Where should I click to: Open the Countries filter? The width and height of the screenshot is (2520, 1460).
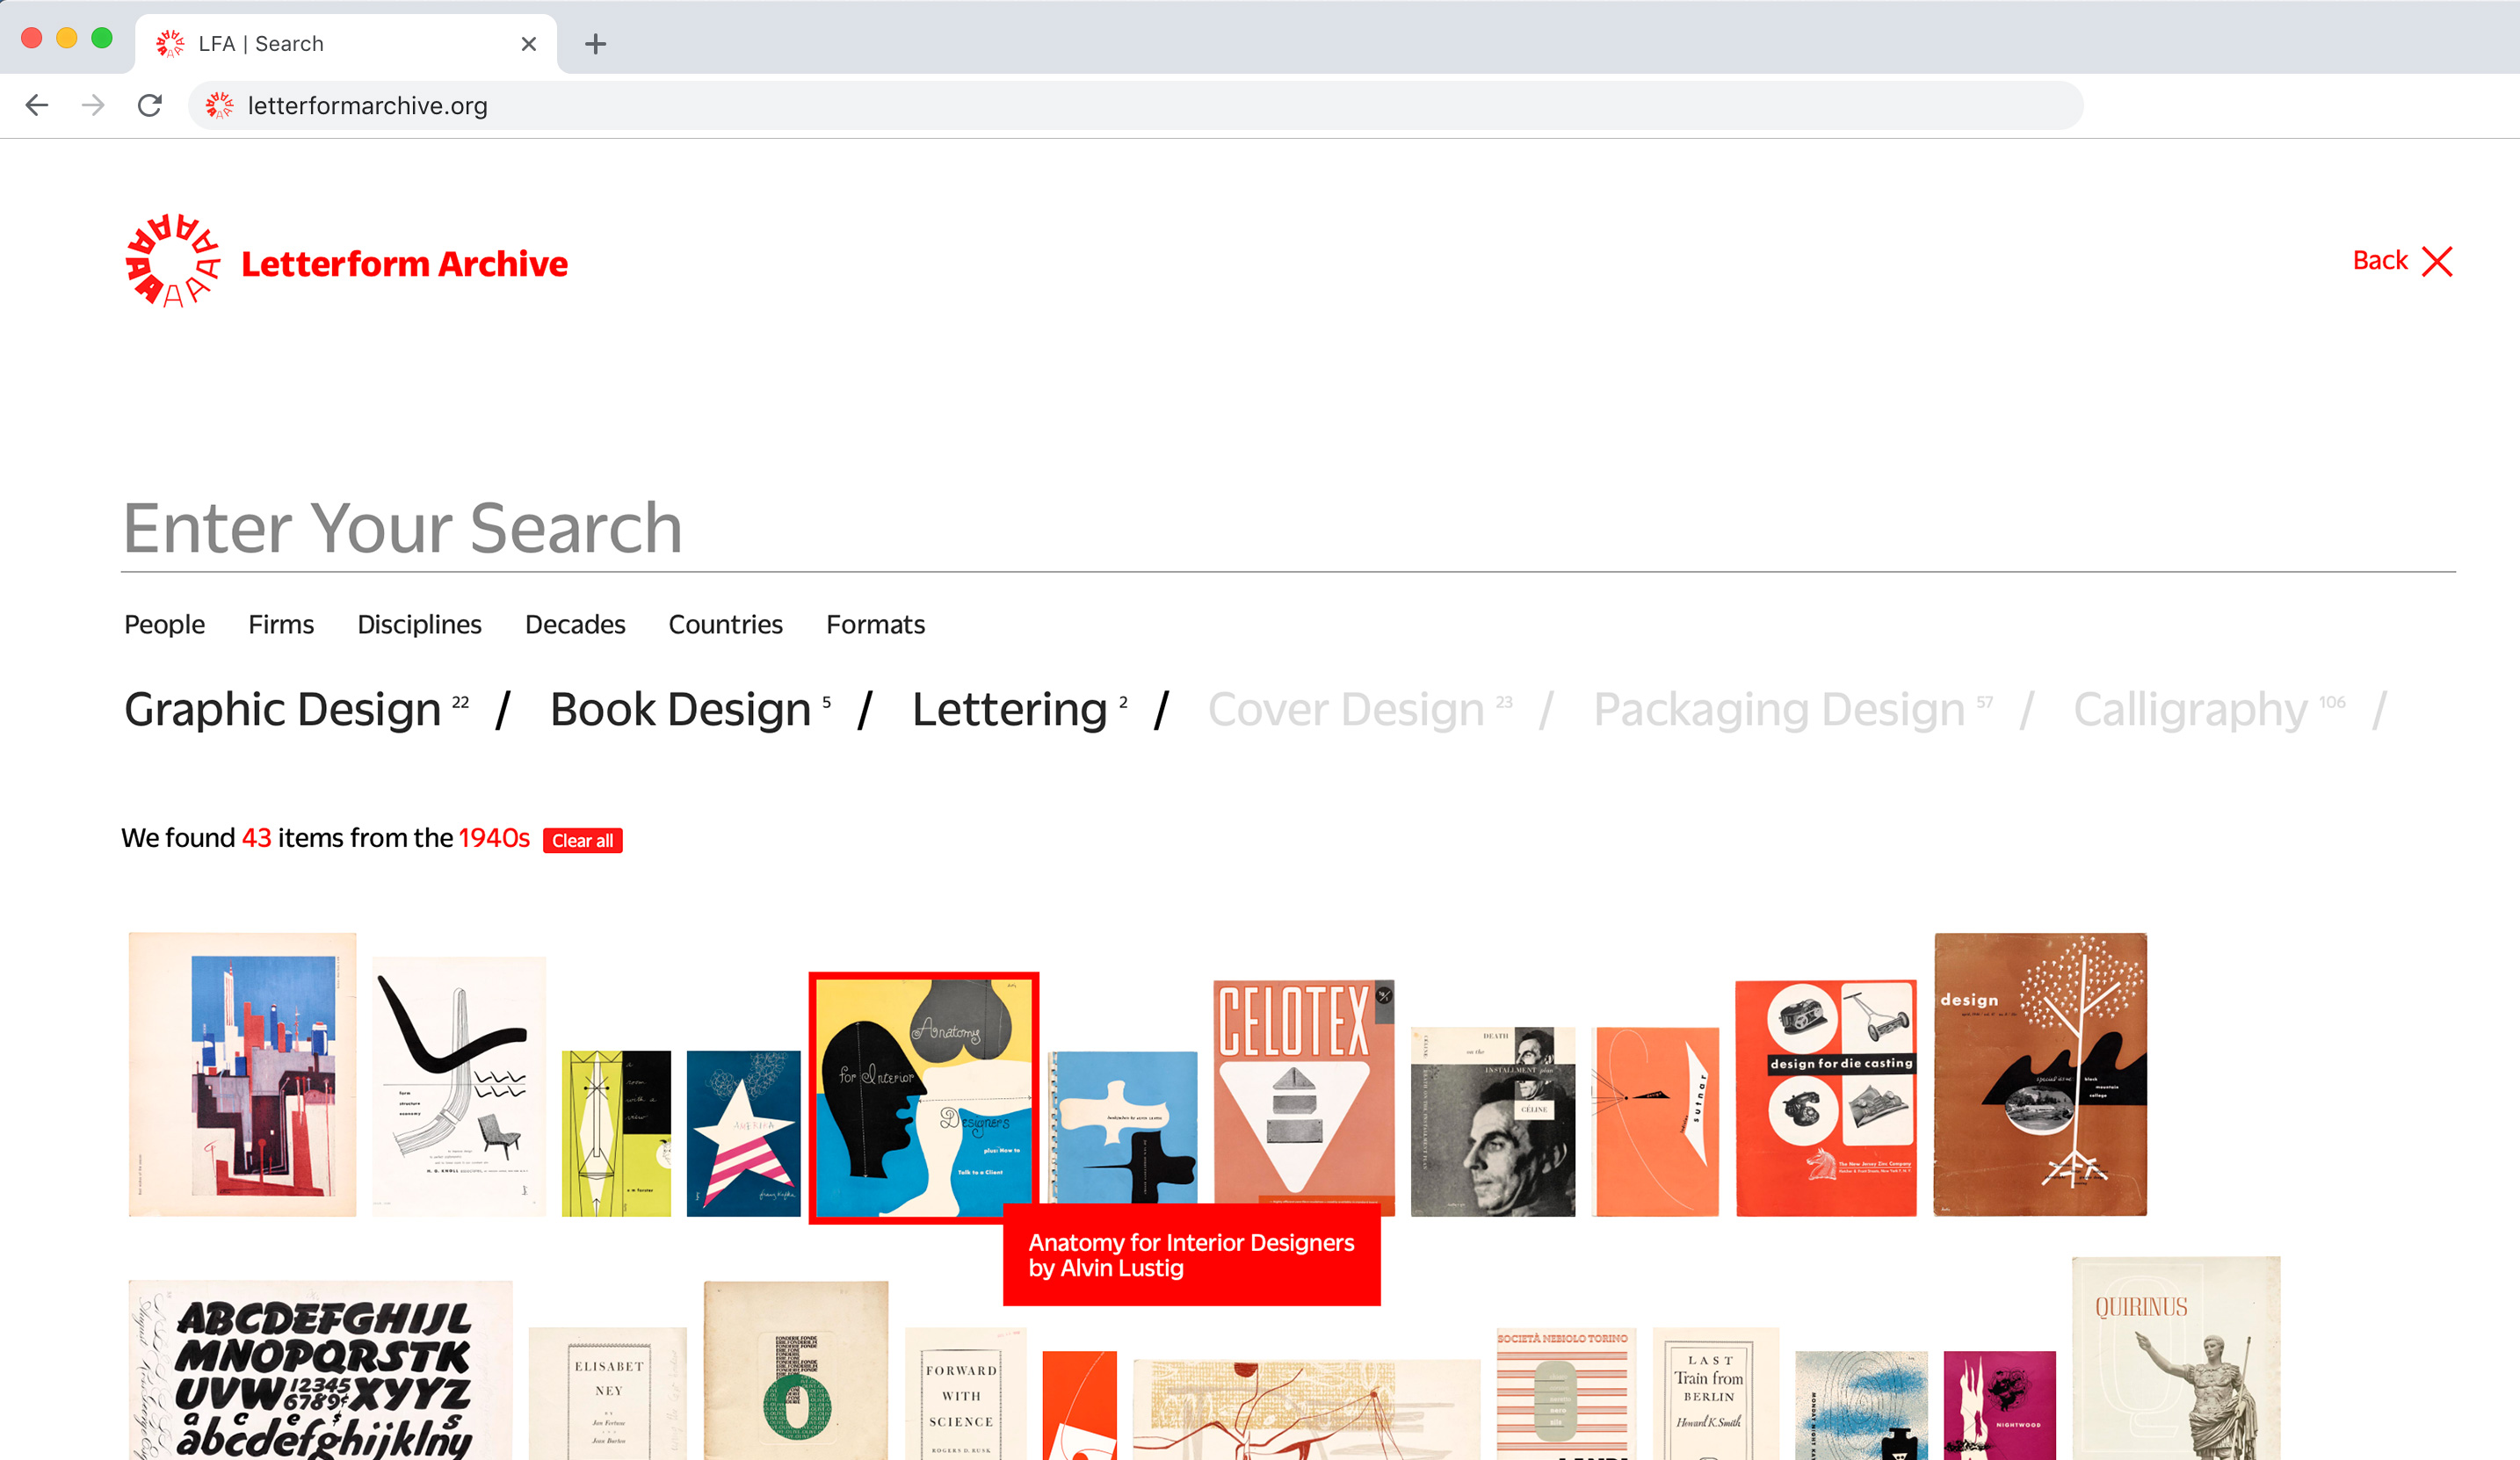[725, 624]
